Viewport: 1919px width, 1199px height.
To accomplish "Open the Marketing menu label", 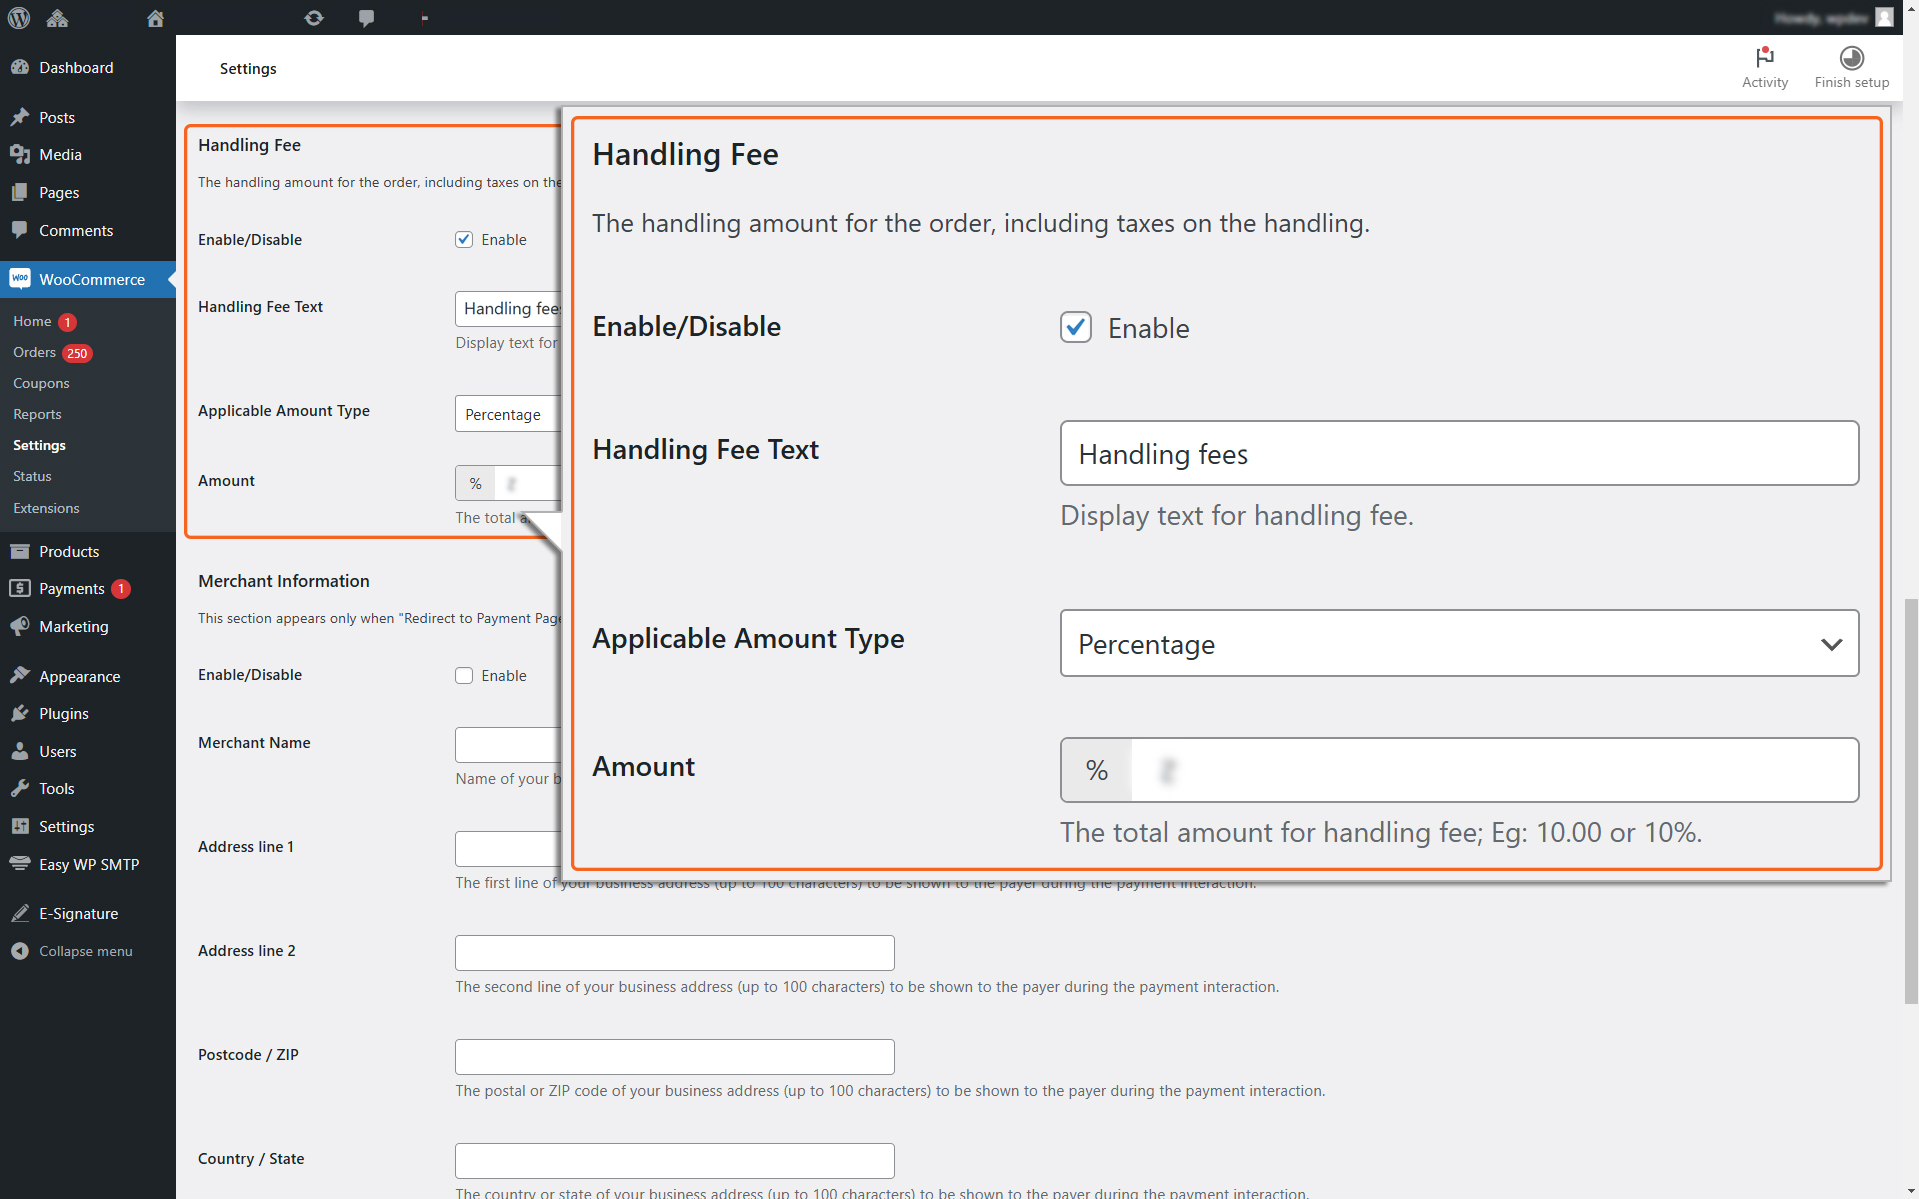I will (x=74, y=626).
